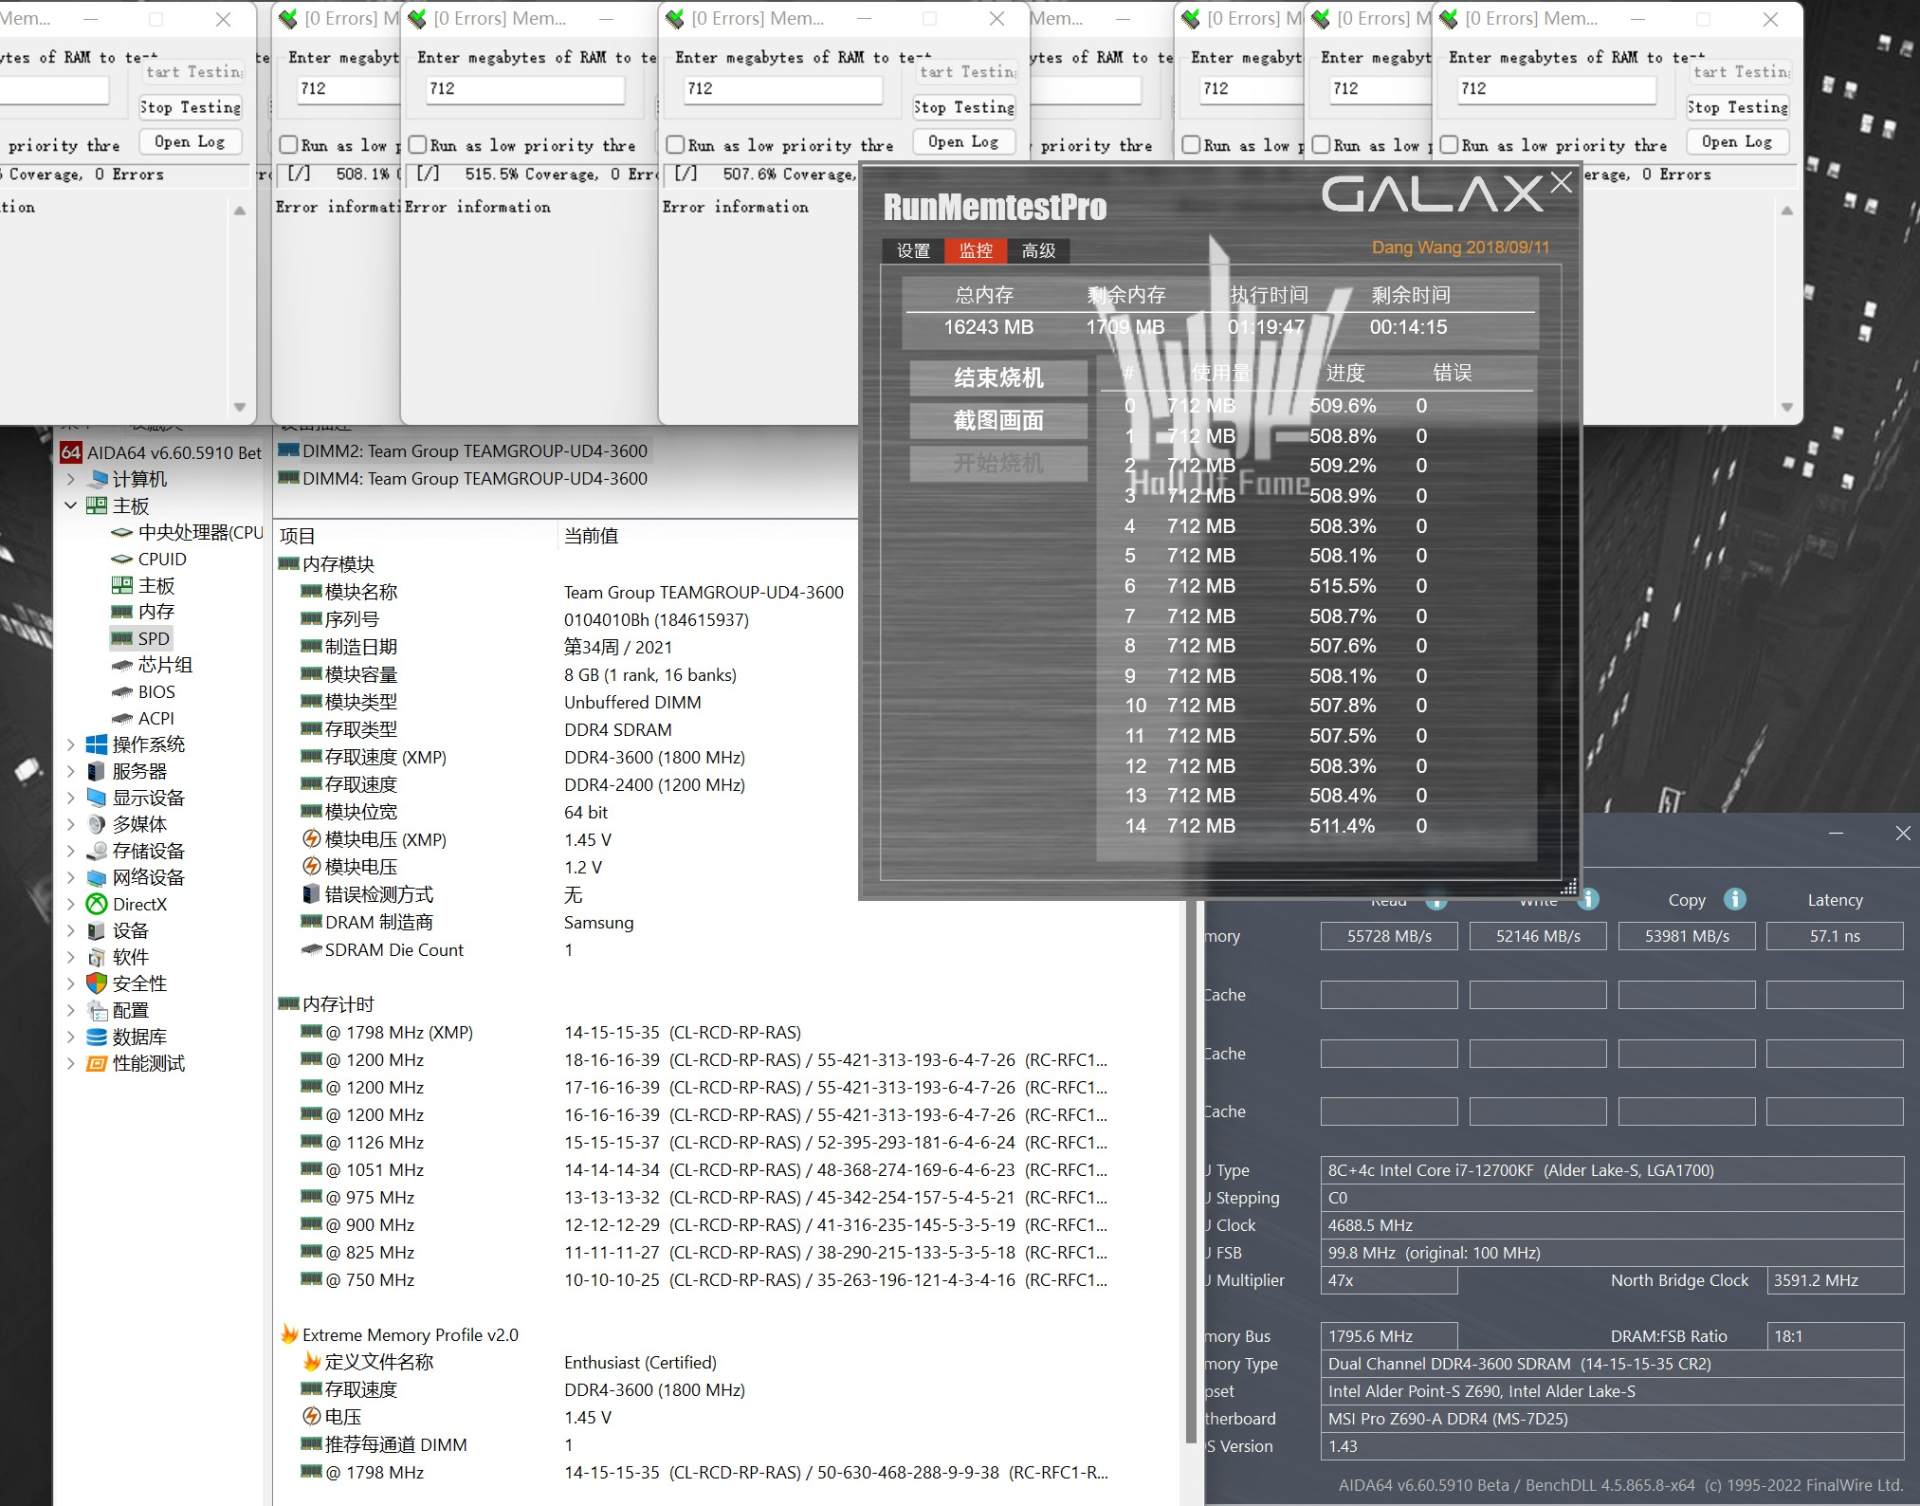This screenshot has width=1920, height=1506.
Task: Click the 712 megabytes input field
Action: click(x=782, y=89)
